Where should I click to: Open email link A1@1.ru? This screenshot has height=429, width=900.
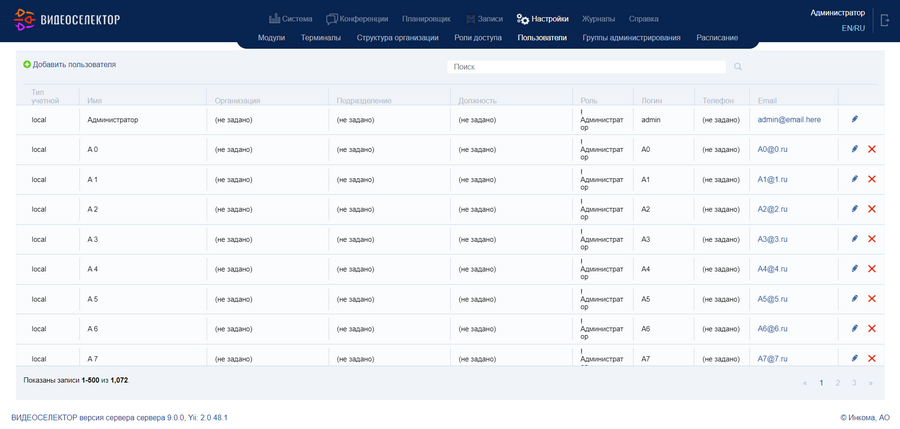[x=773, y=179]
